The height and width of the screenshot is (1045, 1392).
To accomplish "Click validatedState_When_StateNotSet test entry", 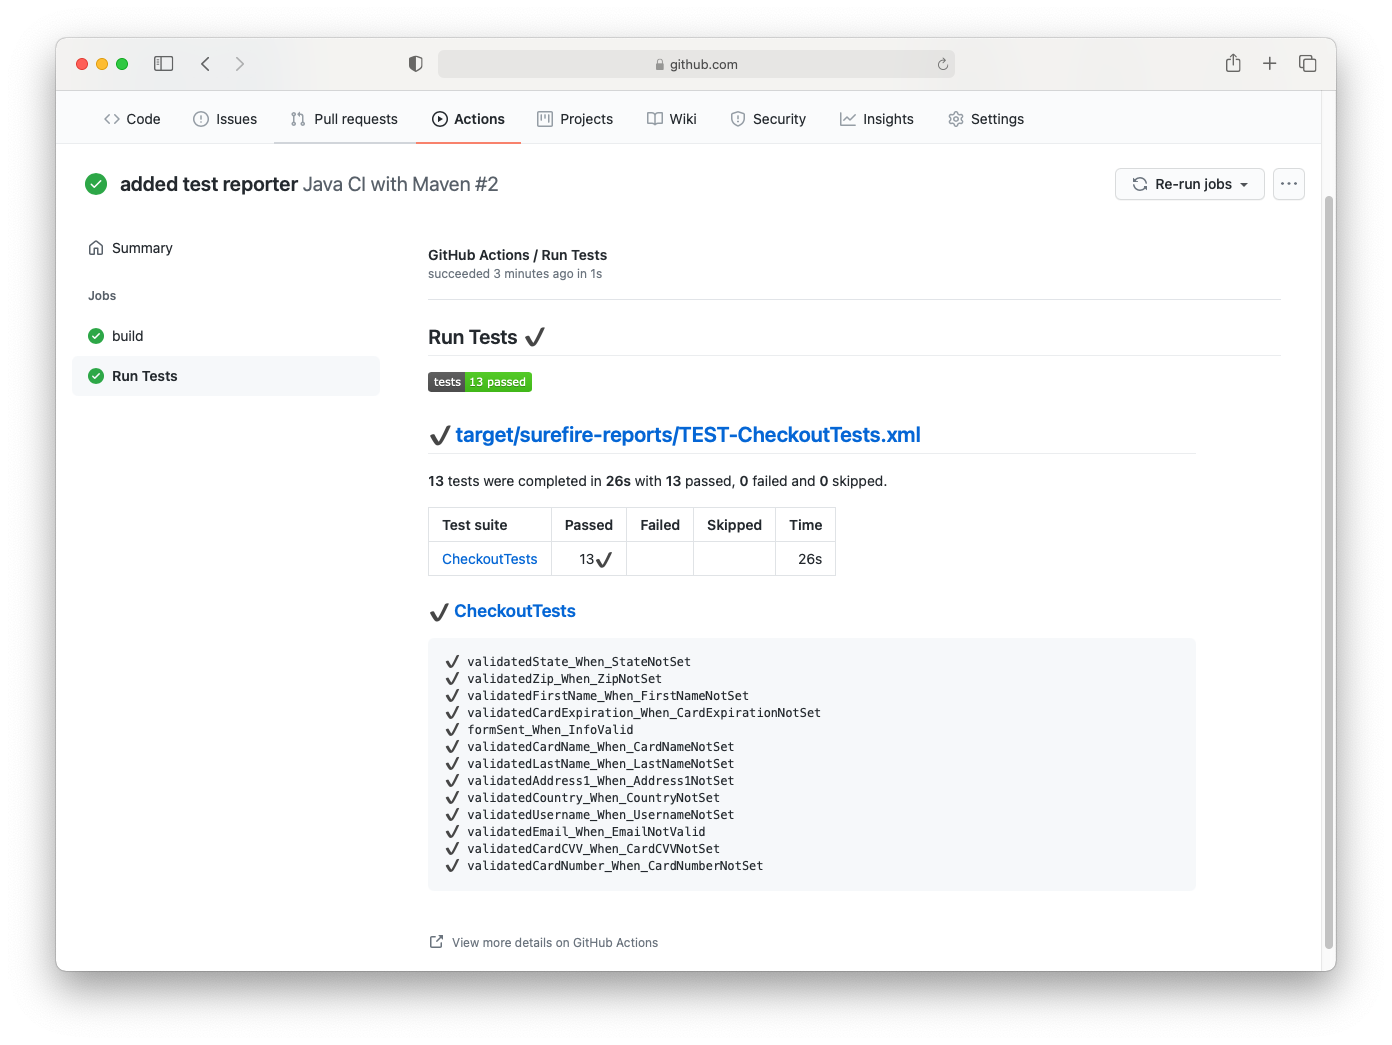I will pyautogui.click(x=579, y=662).
